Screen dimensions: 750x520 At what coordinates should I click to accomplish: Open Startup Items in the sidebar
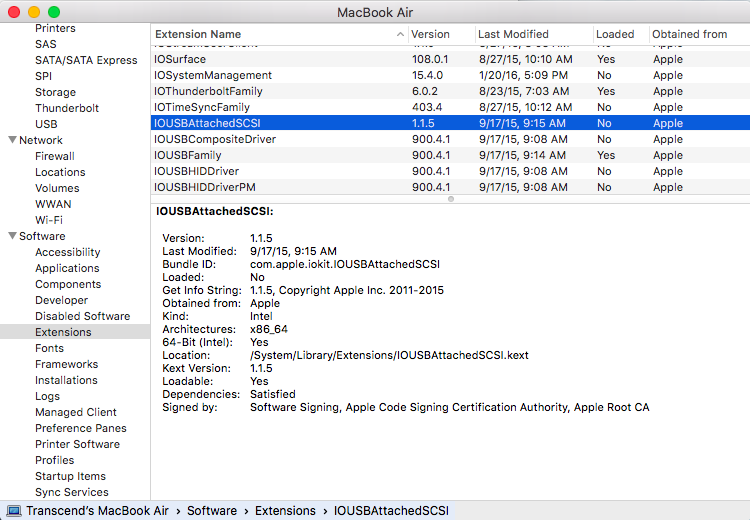70,476
